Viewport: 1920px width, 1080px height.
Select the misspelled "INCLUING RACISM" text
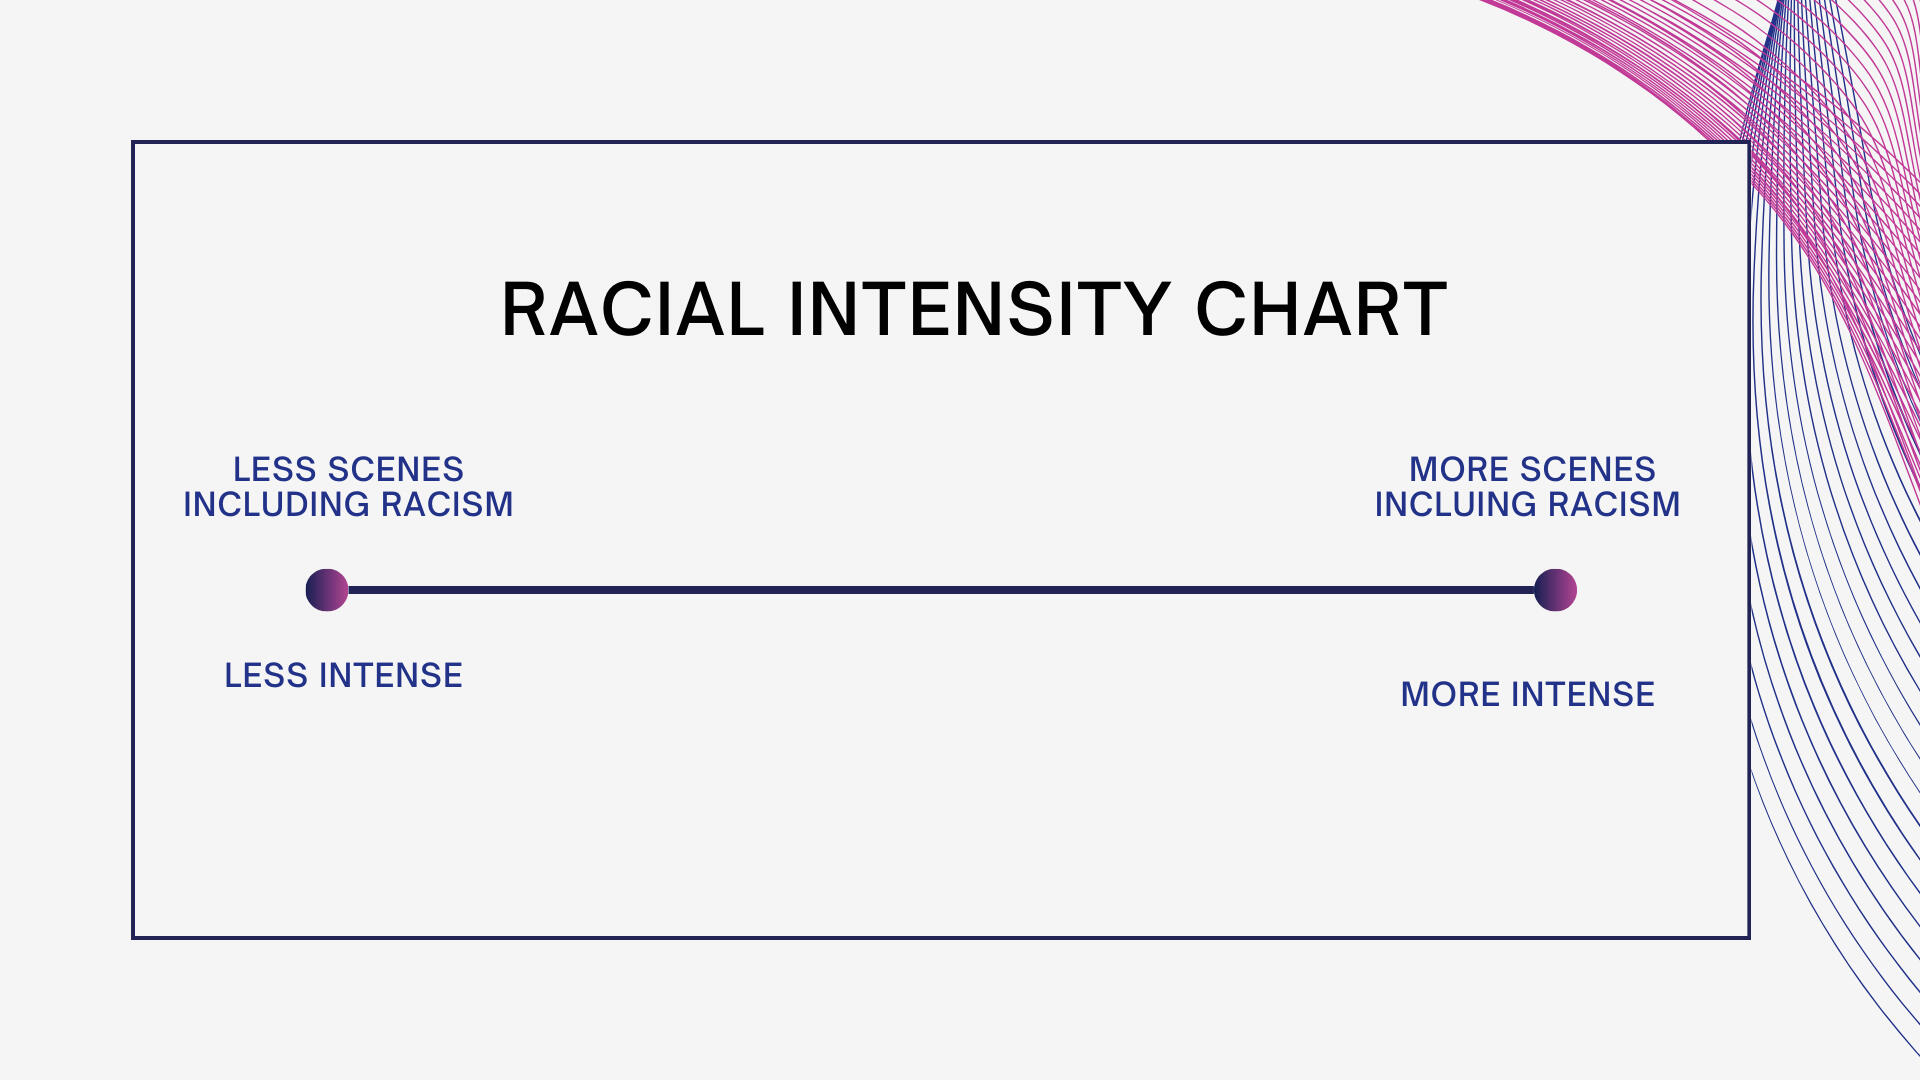[x=1527, y=505]
